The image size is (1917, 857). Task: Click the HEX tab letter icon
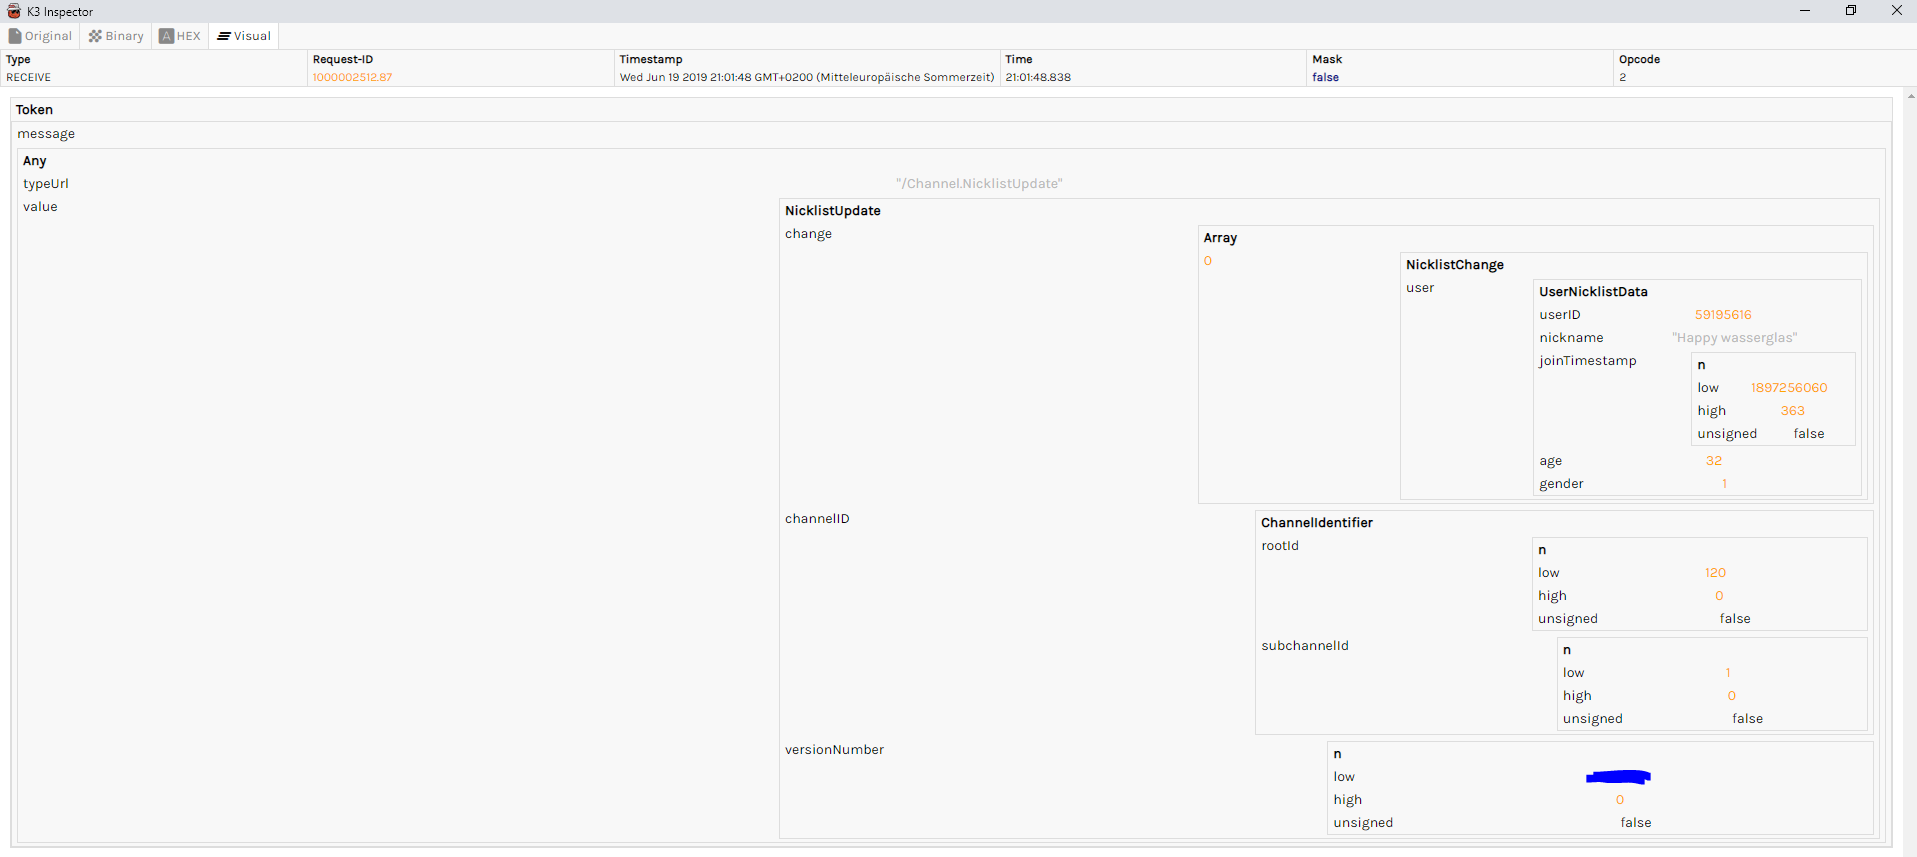(x=167, y=36)
